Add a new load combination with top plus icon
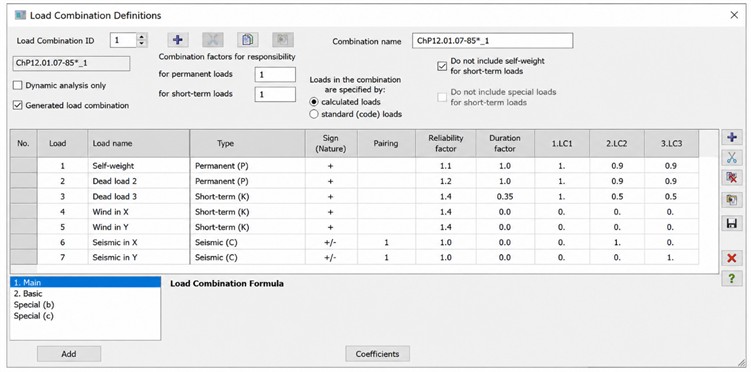 tap(177, 40)
